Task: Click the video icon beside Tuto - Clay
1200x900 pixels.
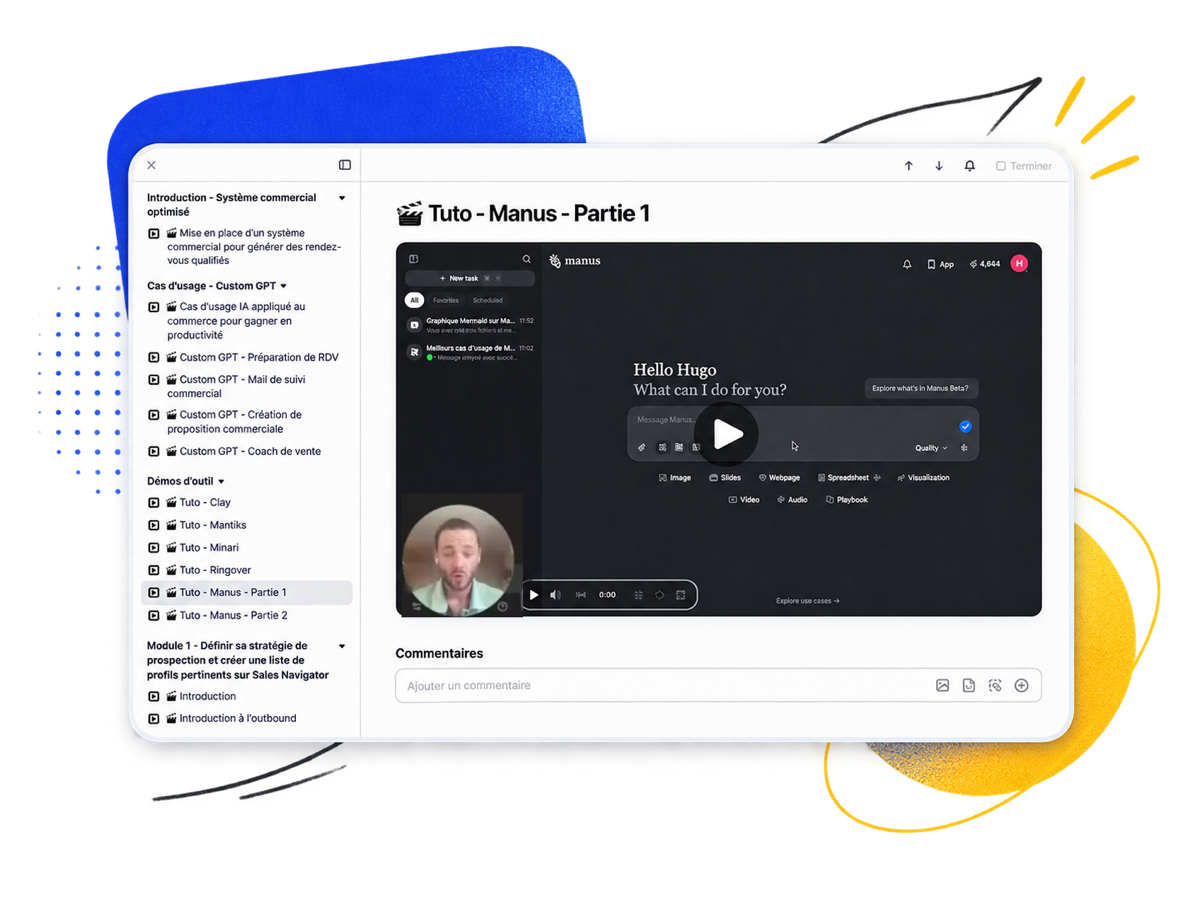Action: tap(154, 503)
